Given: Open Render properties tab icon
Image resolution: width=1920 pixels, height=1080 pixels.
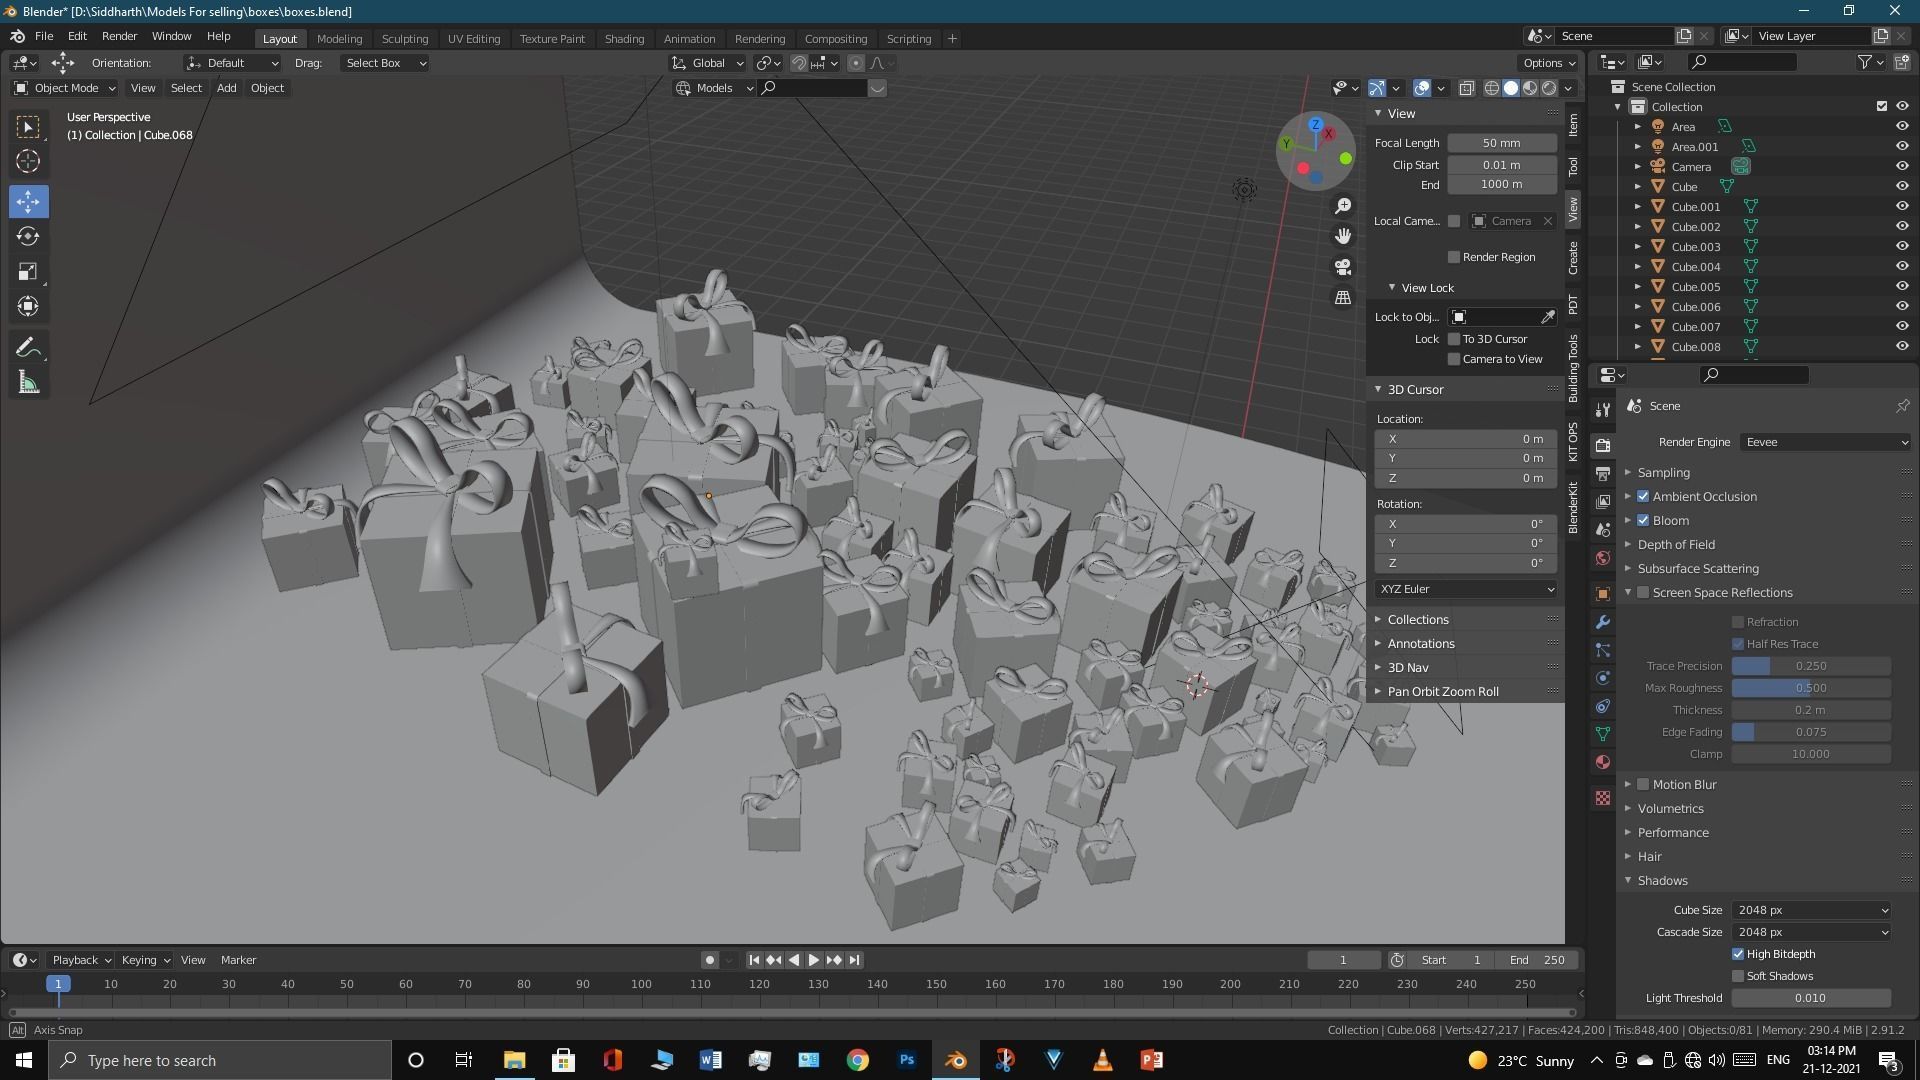Looking at the screenshot, I should tap(1603, 445).
